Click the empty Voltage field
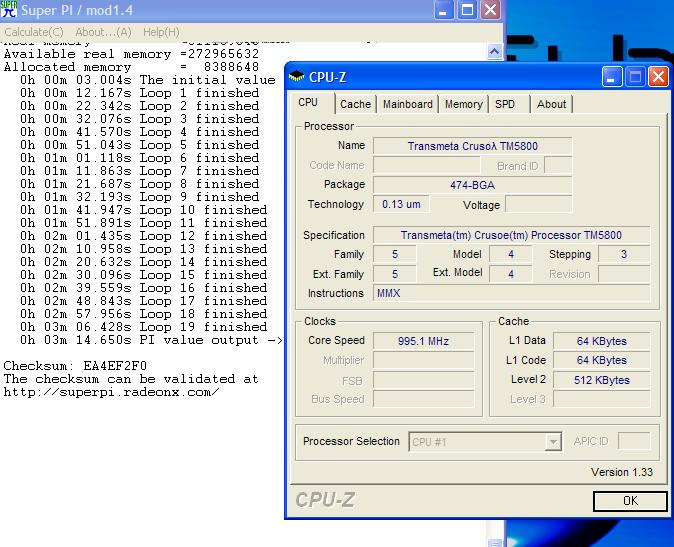674x547 pixels. (x=539, y=205)
